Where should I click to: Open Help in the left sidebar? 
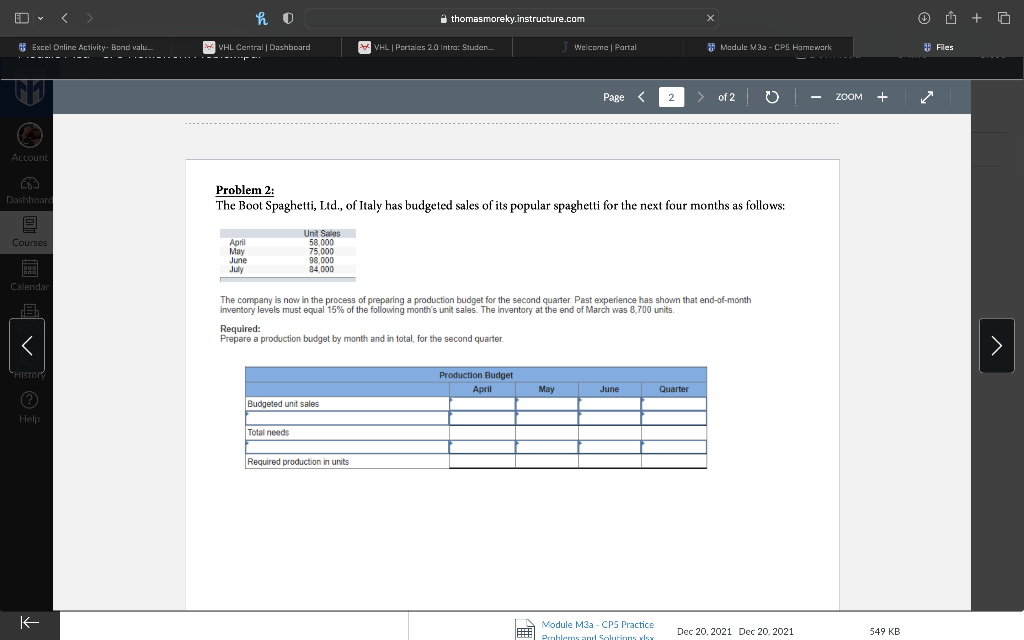[29, 403]
